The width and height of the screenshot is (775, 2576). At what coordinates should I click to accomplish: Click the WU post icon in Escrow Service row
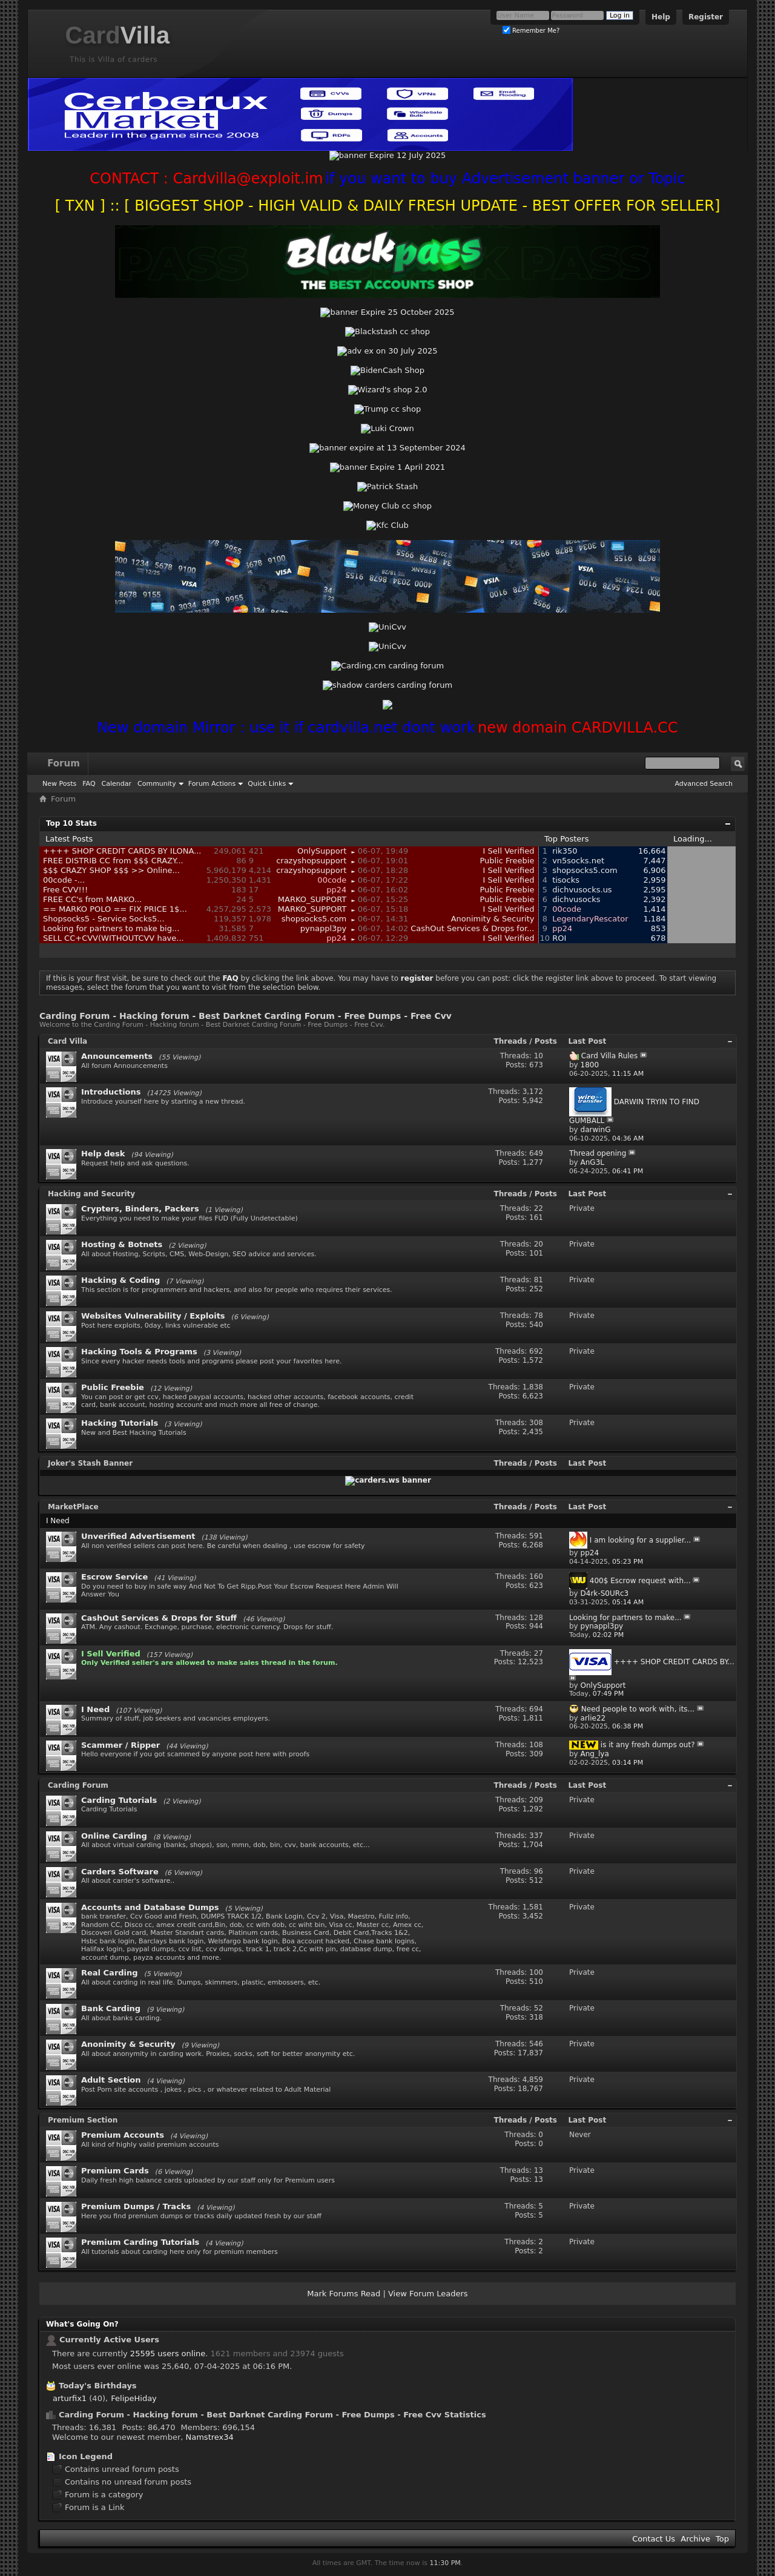click(x=578, y=1580)
